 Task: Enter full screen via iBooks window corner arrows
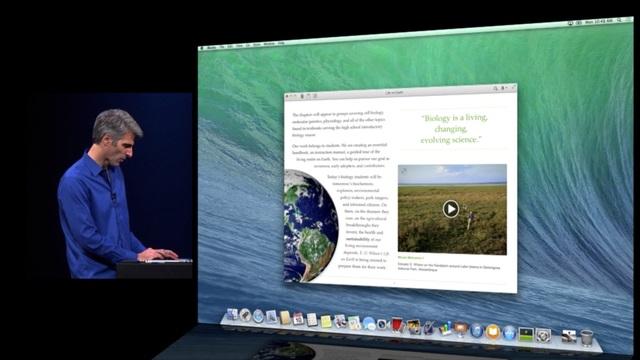pyautogui.click(x=513, y=87)
